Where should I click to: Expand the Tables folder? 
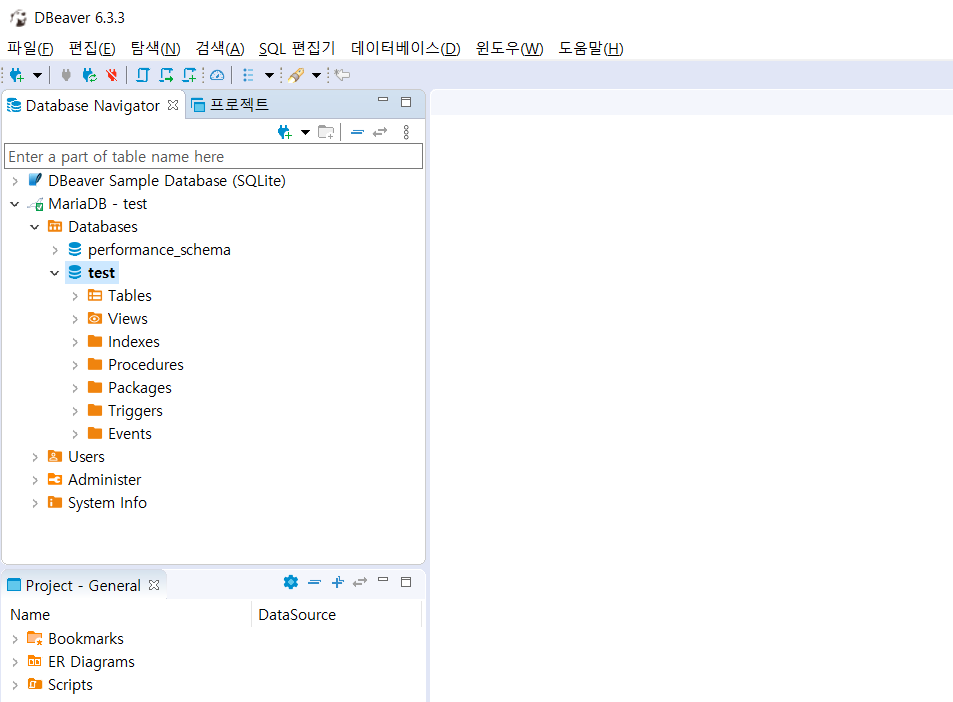75,297
